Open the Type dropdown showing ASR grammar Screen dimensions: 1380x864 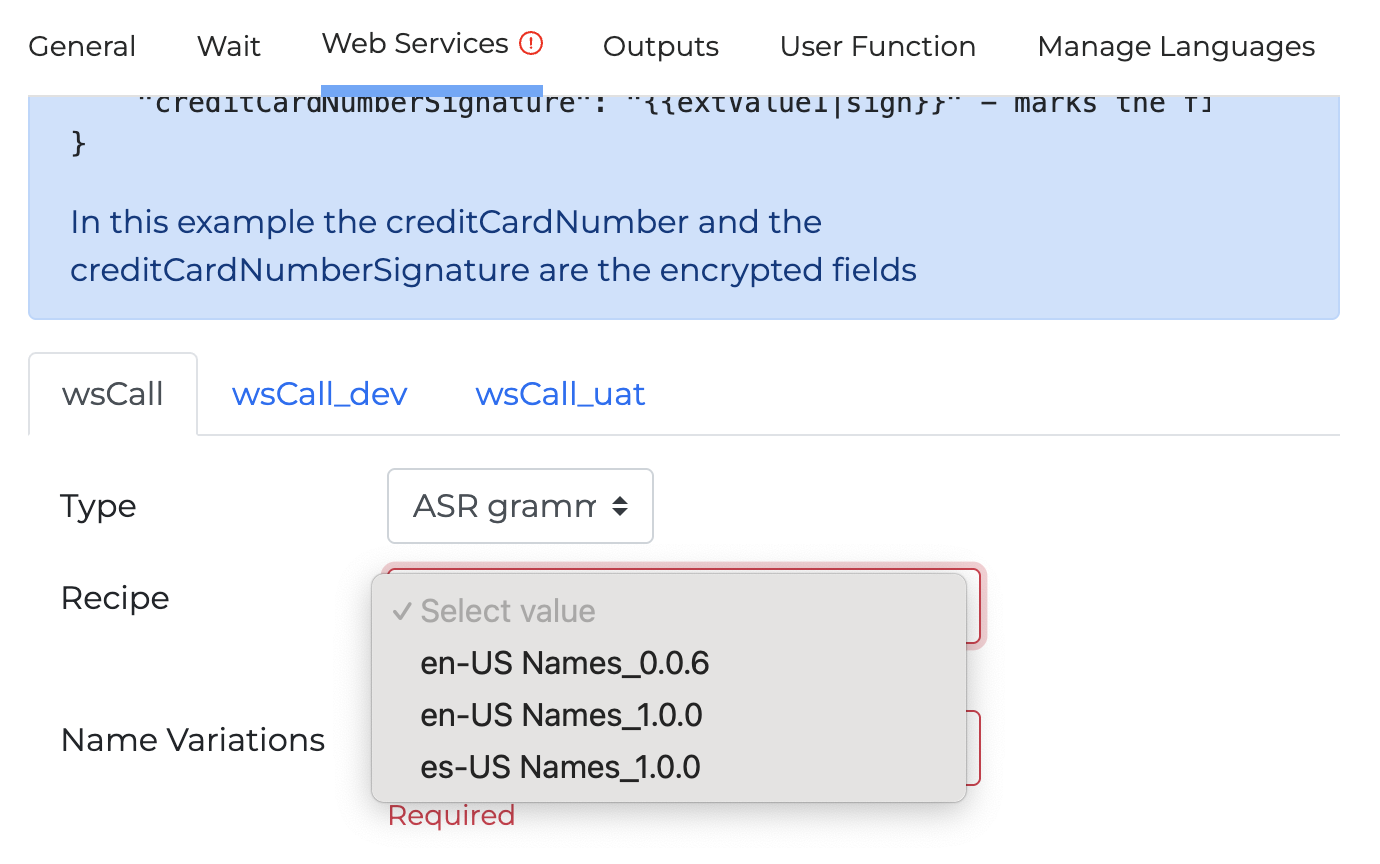tap(520, 506)
